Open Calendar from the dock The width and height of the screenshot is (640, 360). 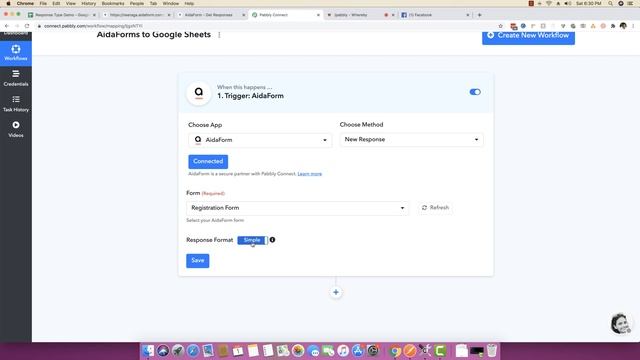coord(238,350)
